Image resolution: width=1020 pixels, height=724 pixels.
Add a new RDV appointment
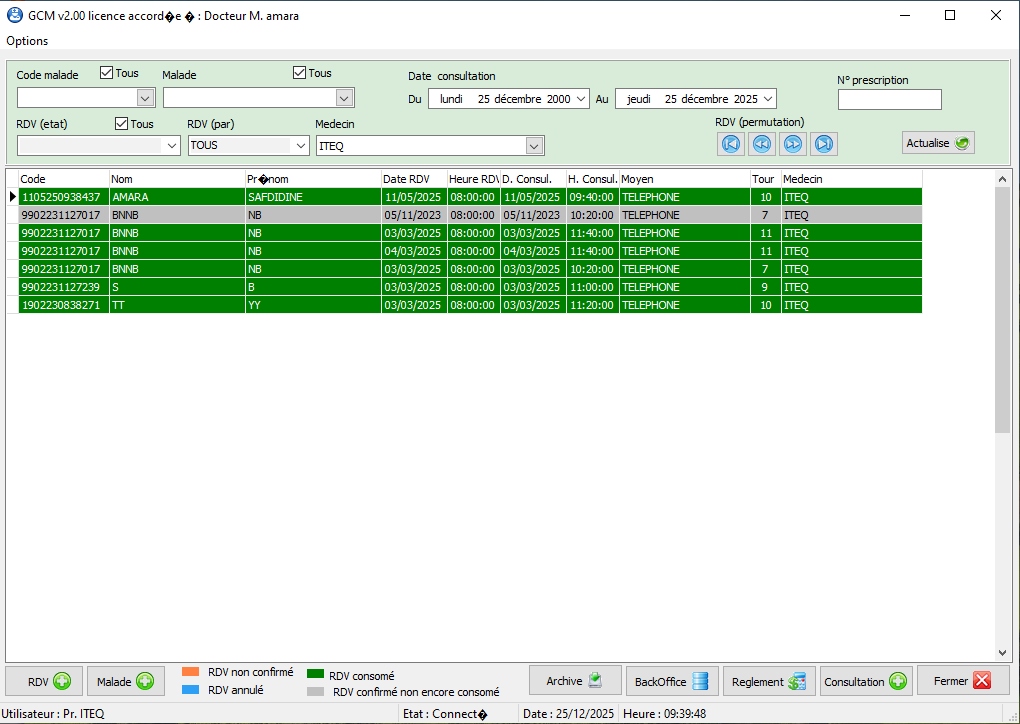(x=44, y=682)
